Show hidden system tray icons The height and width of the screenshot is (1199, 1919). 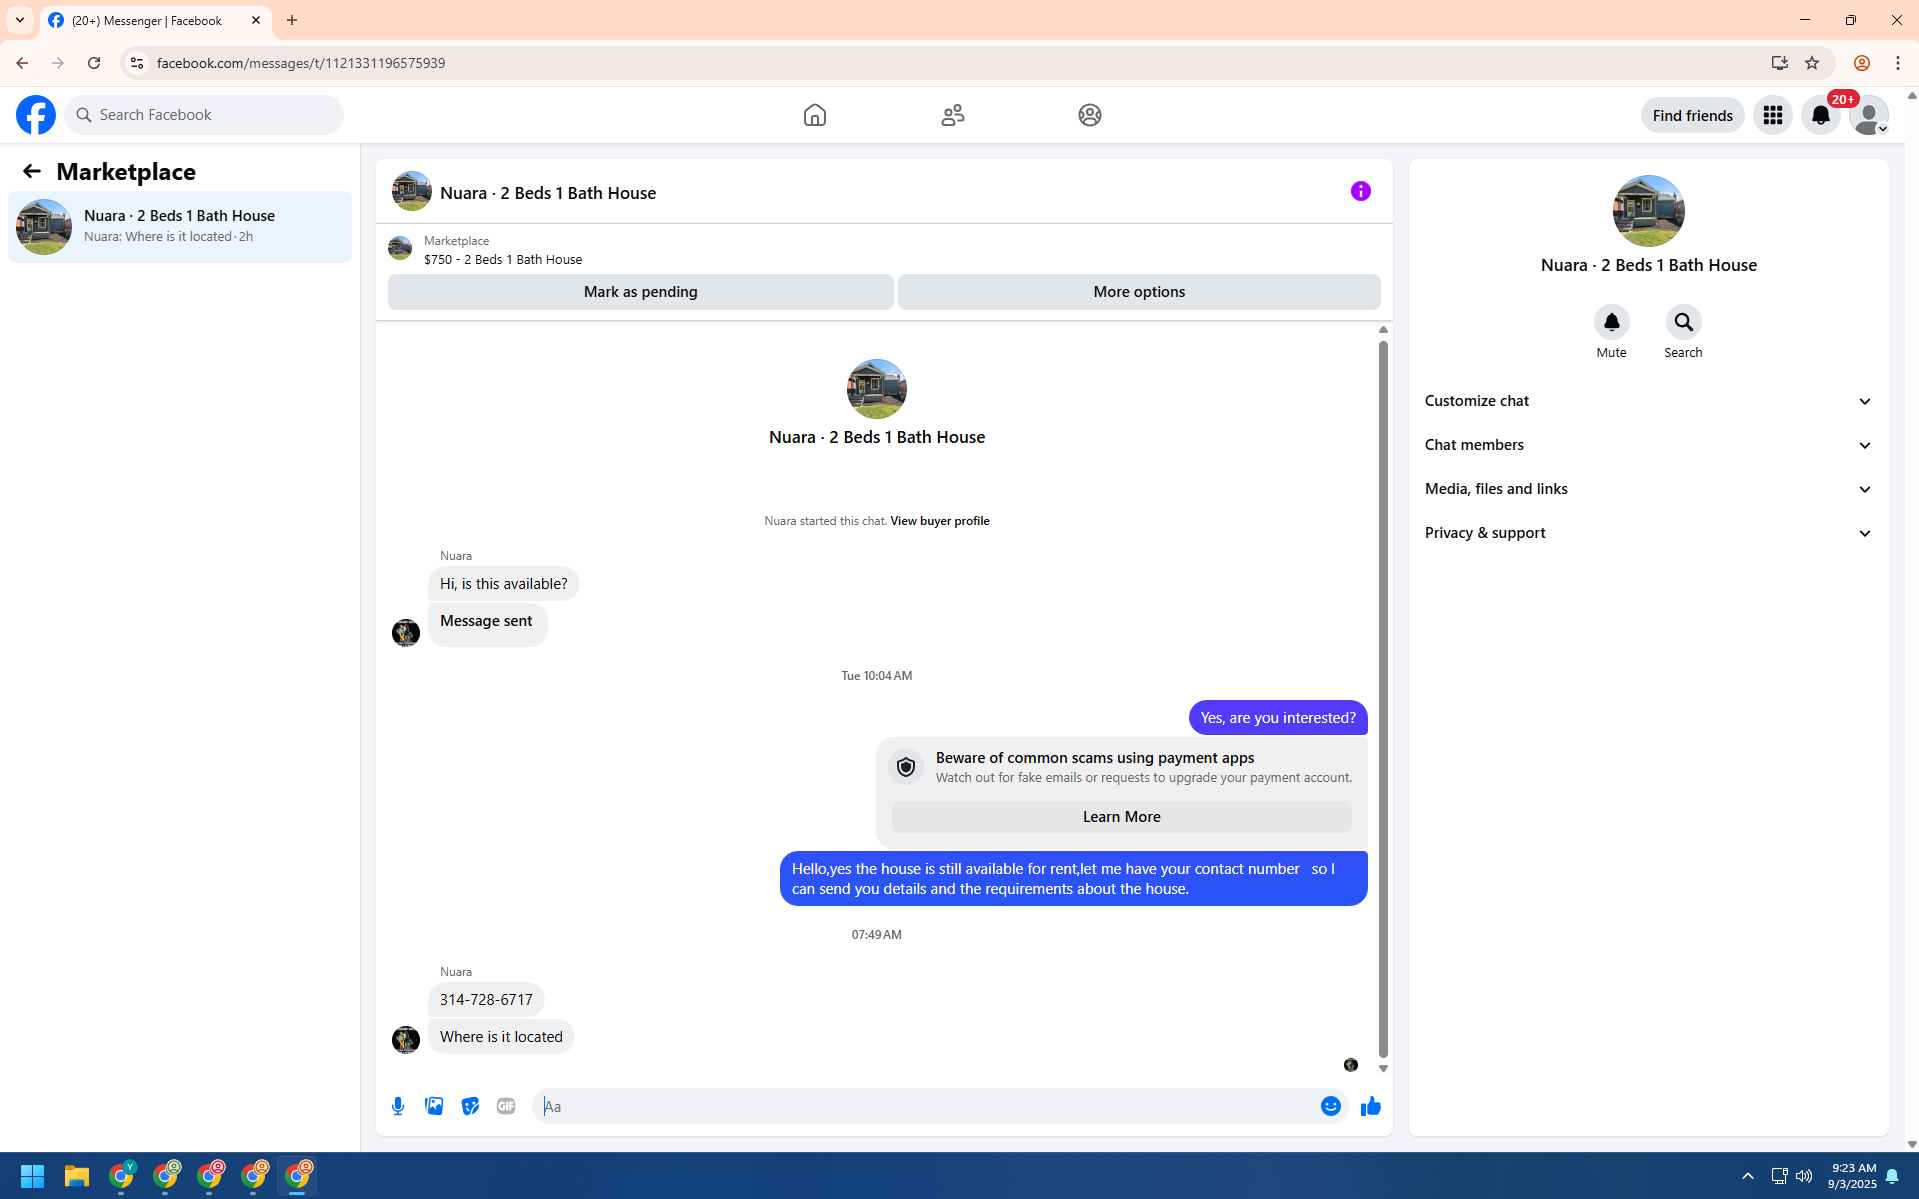pyautogui.click(x=1747, y=1176)
